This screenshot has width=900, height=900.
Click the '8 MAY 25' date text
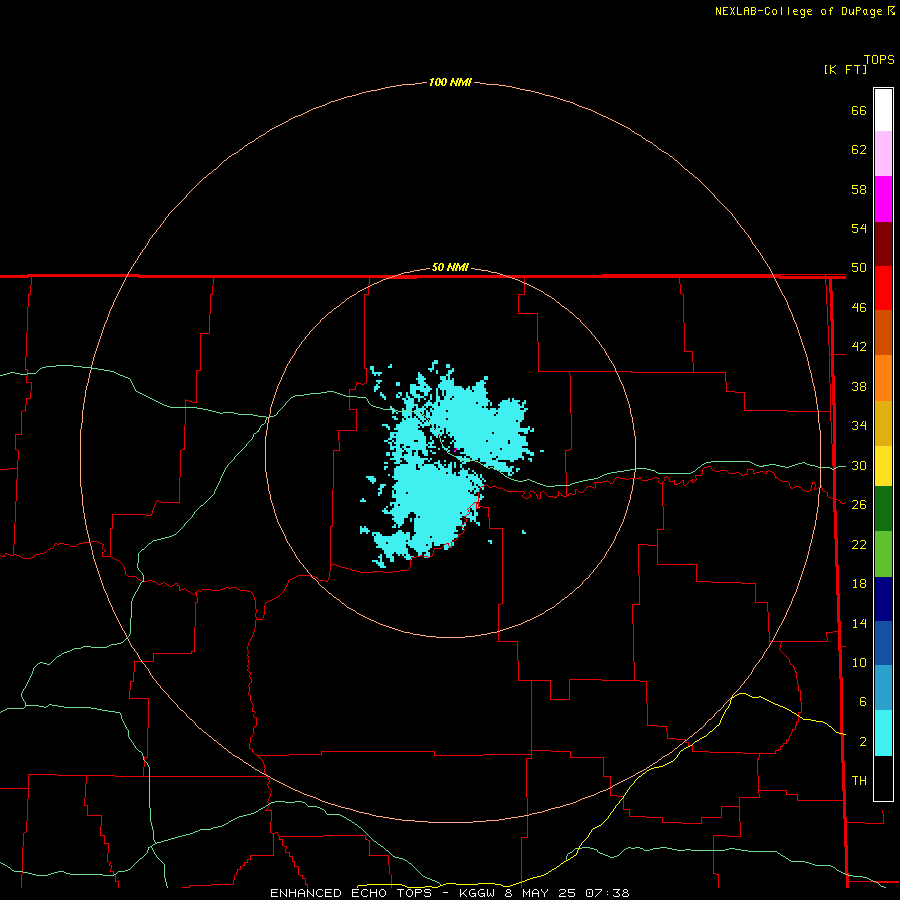click(540, 893)
